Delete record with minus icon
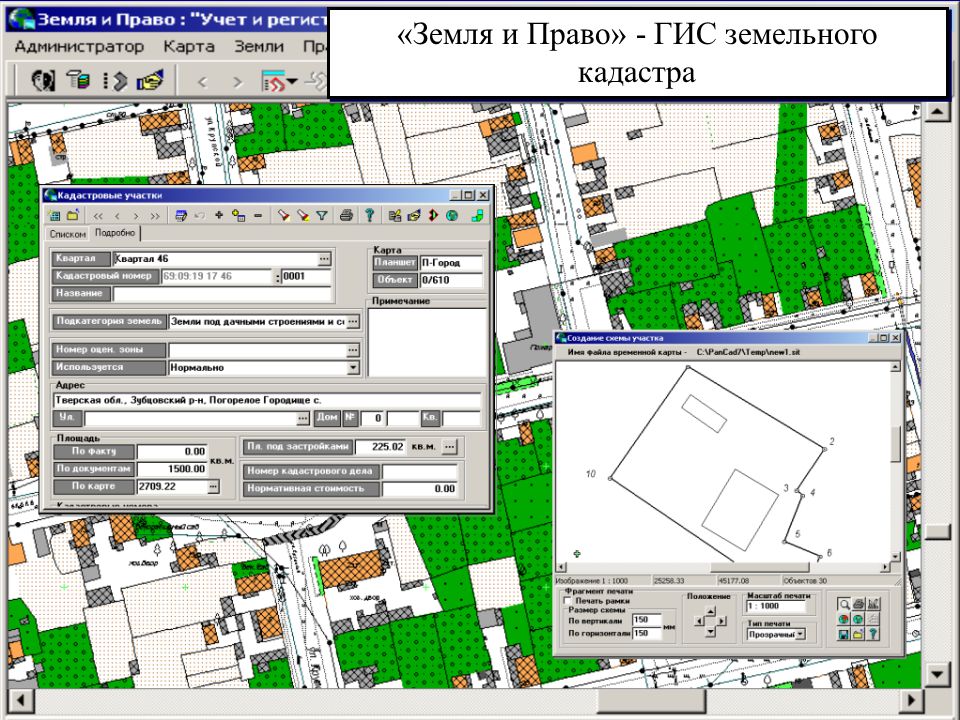The height and width of the screenshot is (720, 960). (258, 216)
